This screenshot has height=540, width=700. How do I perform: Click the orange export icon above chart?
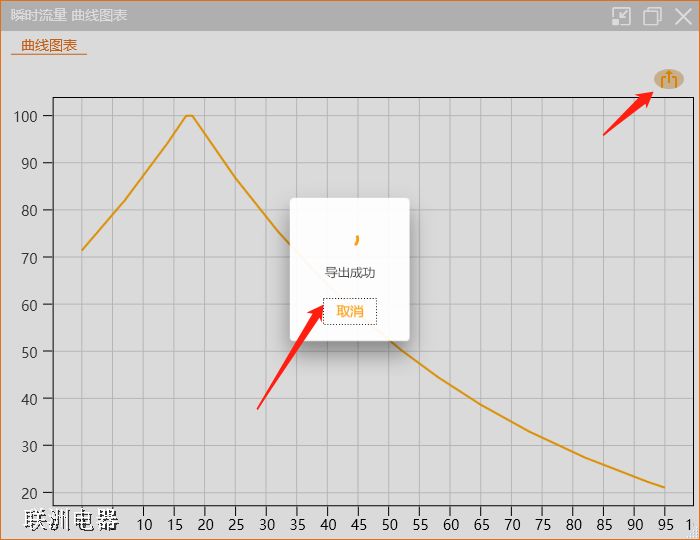[x=669, y=79]
